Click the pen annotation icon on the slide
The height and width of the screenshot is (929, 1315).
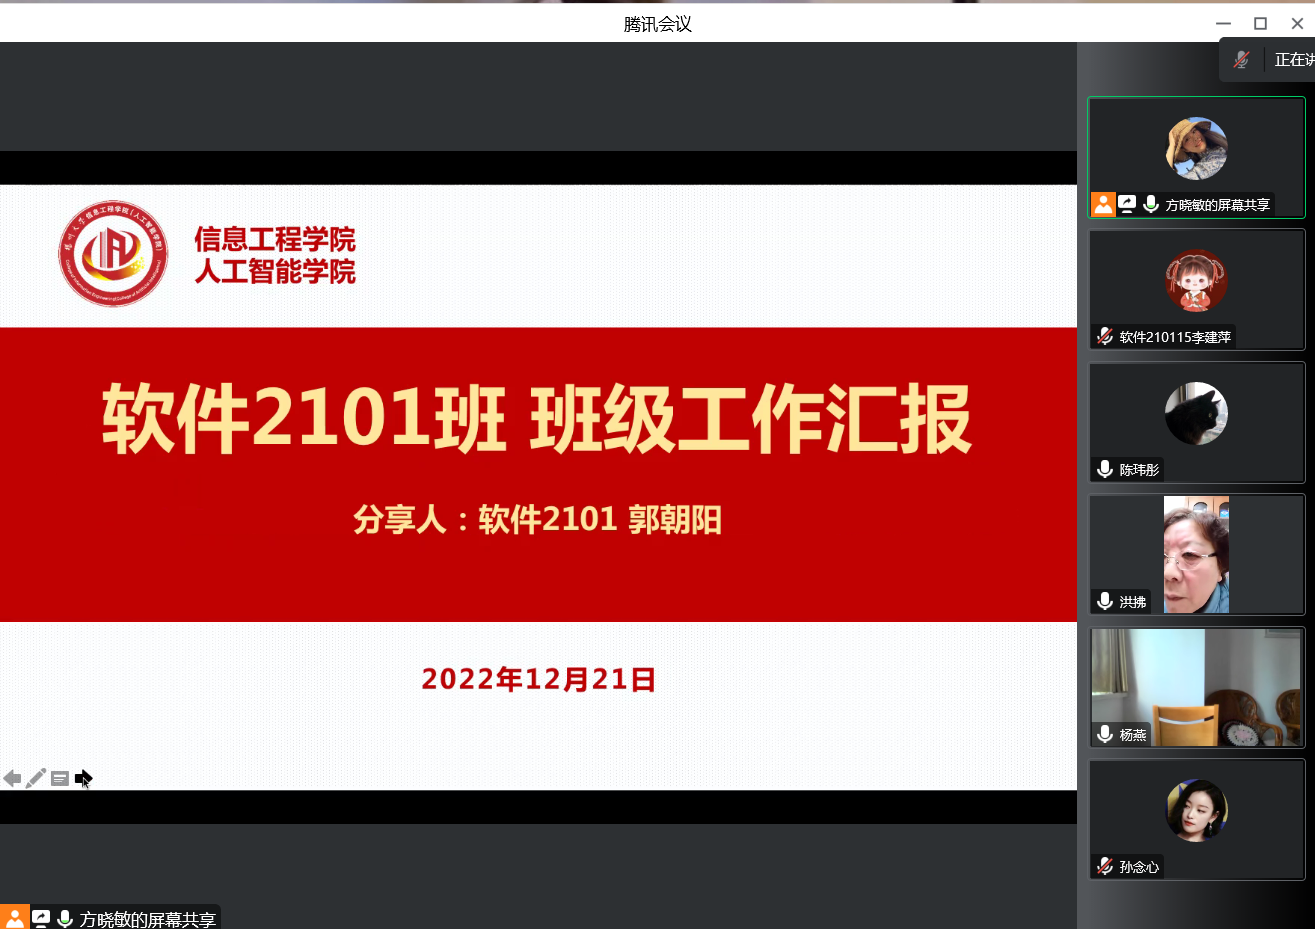36,778
